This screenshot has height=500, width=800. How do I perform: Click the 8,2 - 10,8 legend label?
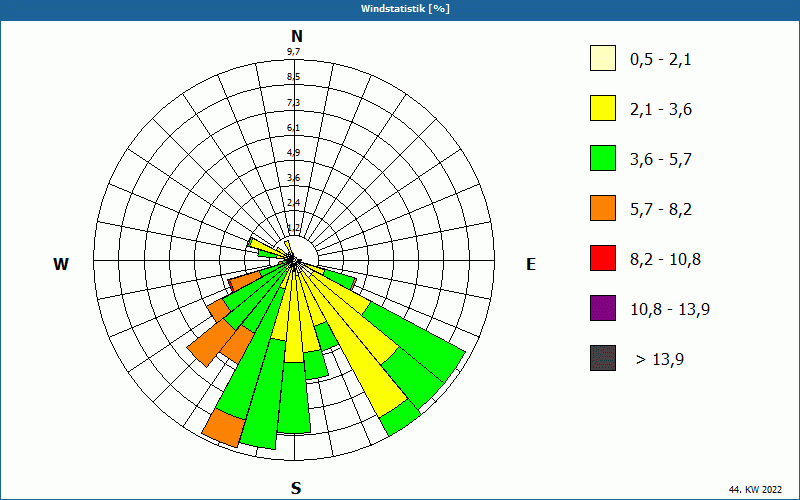(665, 260)
